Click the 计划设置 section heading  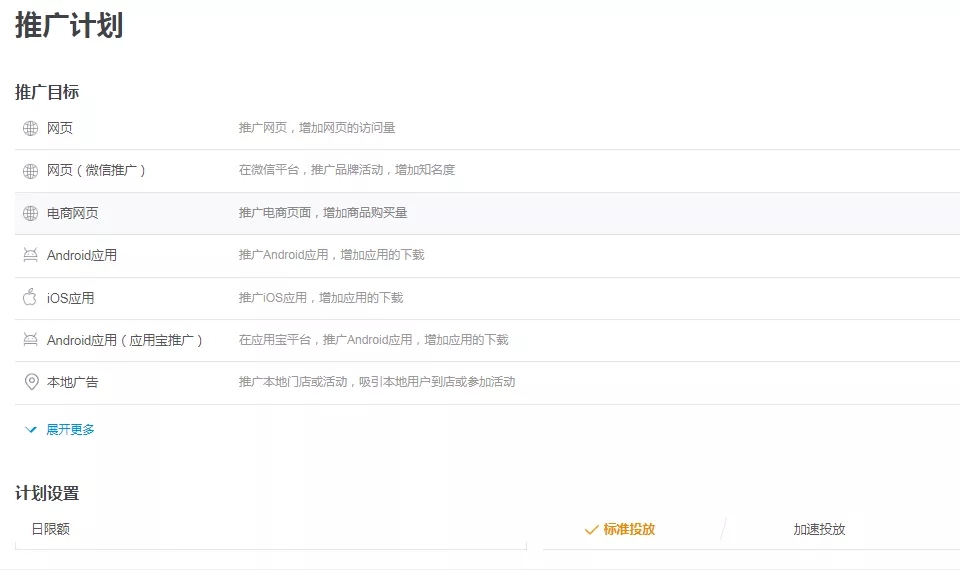47,493
